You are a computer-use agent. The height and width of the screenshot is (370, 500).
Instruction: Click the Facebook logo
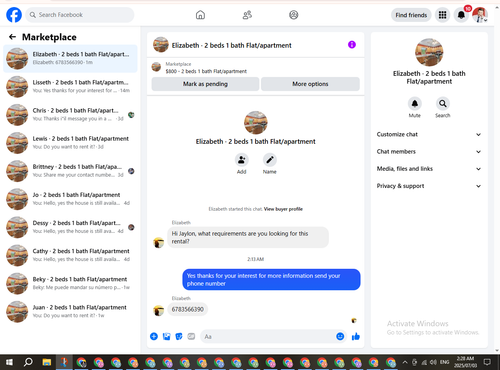coord(14,15)
